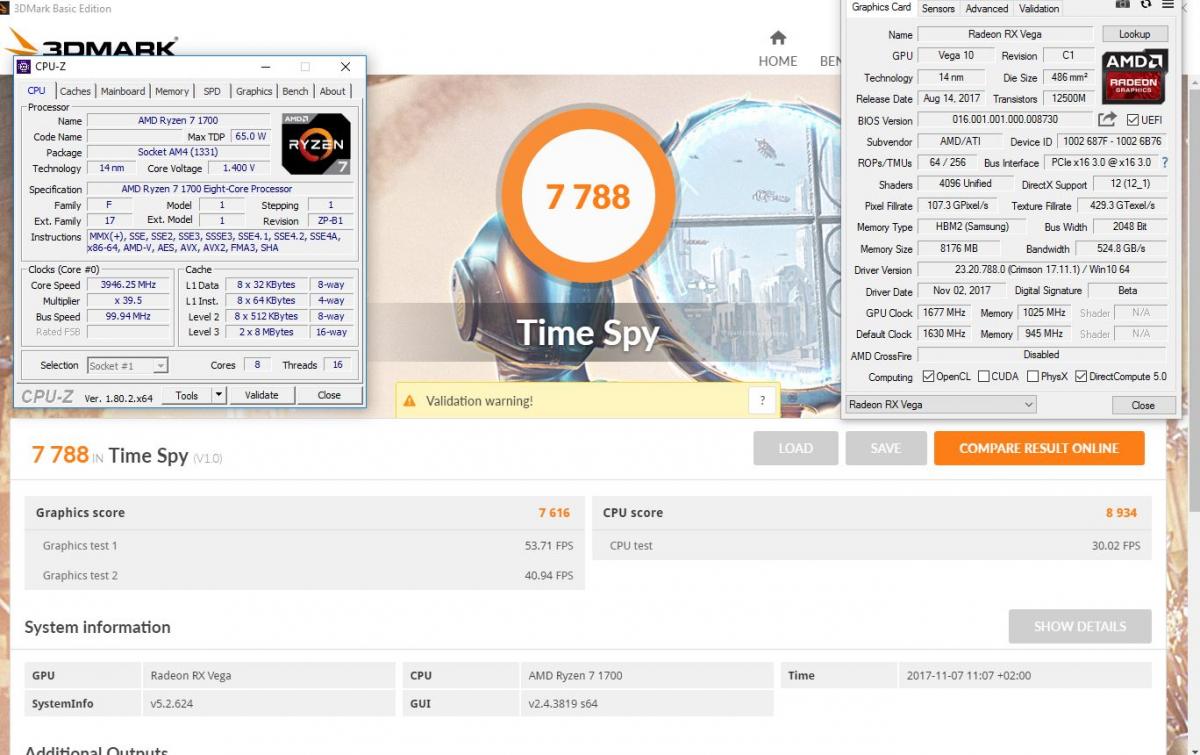Click the Device ID value 1002 687F - 1002 6B76
This screenshot has height=755, width=1200.
[x=1112, y=142]
